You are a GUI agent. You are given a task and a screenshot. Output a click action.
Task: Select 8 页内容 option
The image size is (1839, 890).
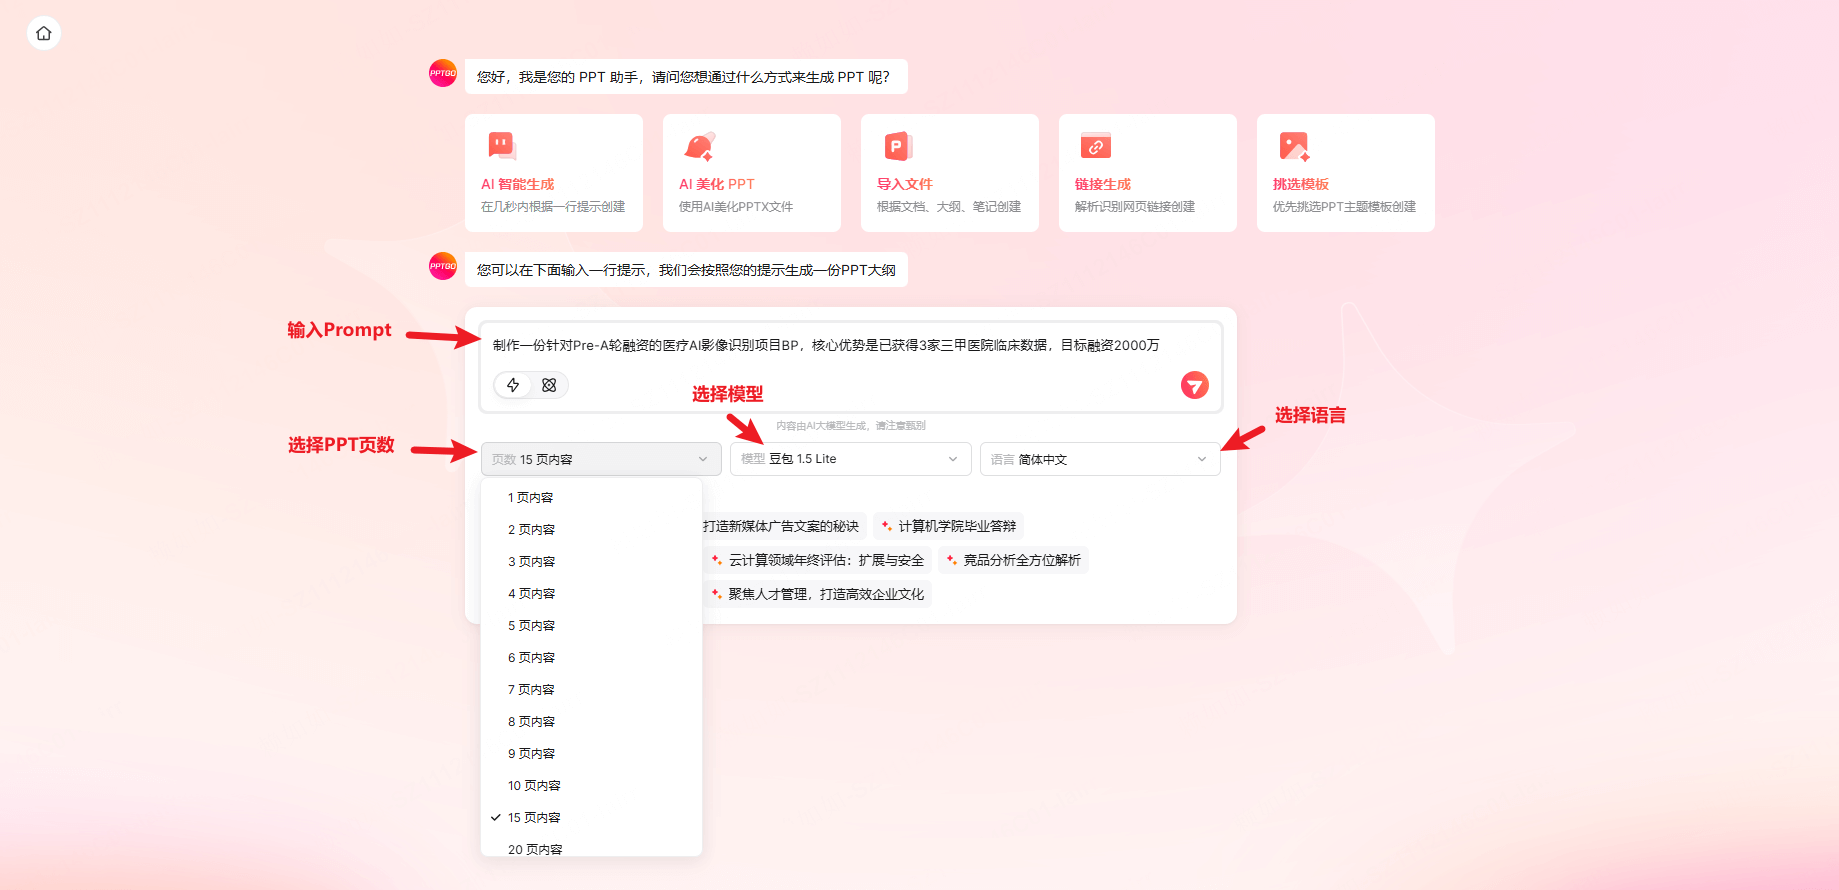pos(592,721)
